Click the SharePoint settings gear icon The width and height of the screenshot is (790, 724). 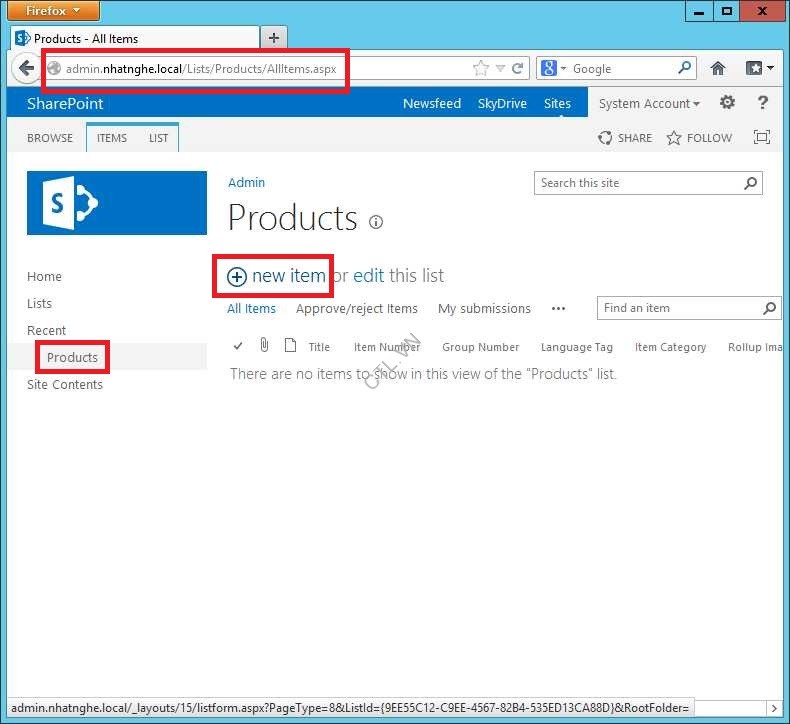pos(727,103)
